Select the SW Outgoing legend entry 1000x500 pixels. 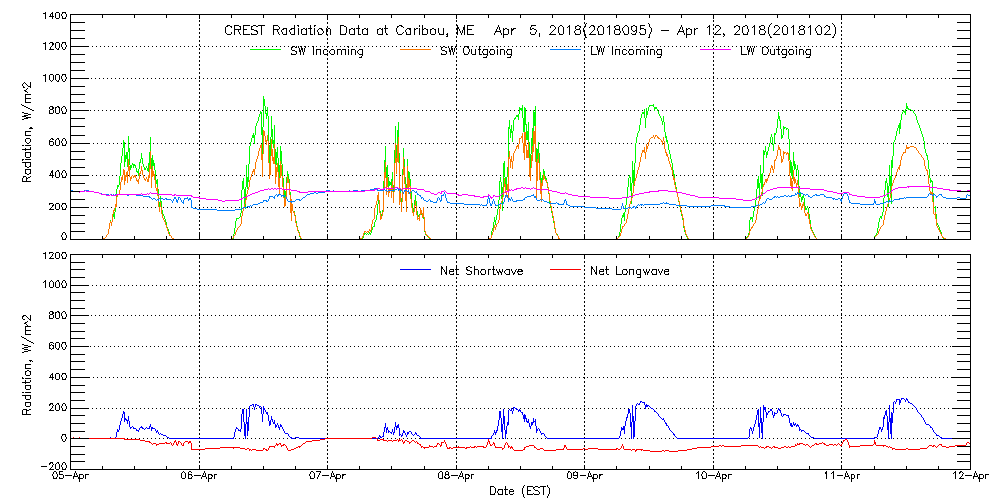pos(476,51)
